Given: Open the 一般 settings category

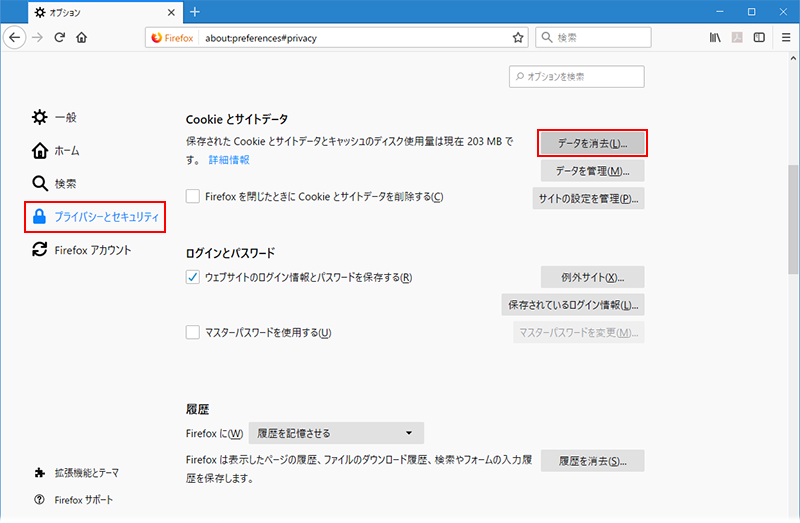Looking at the screenshot, I should [x=54, y=117].
